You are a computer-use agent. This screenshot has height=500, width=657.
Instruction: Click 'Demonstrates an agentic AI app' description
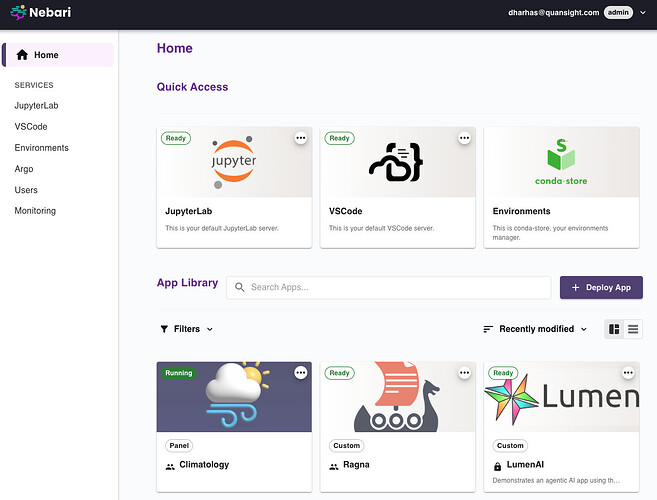tap(556, 480)
